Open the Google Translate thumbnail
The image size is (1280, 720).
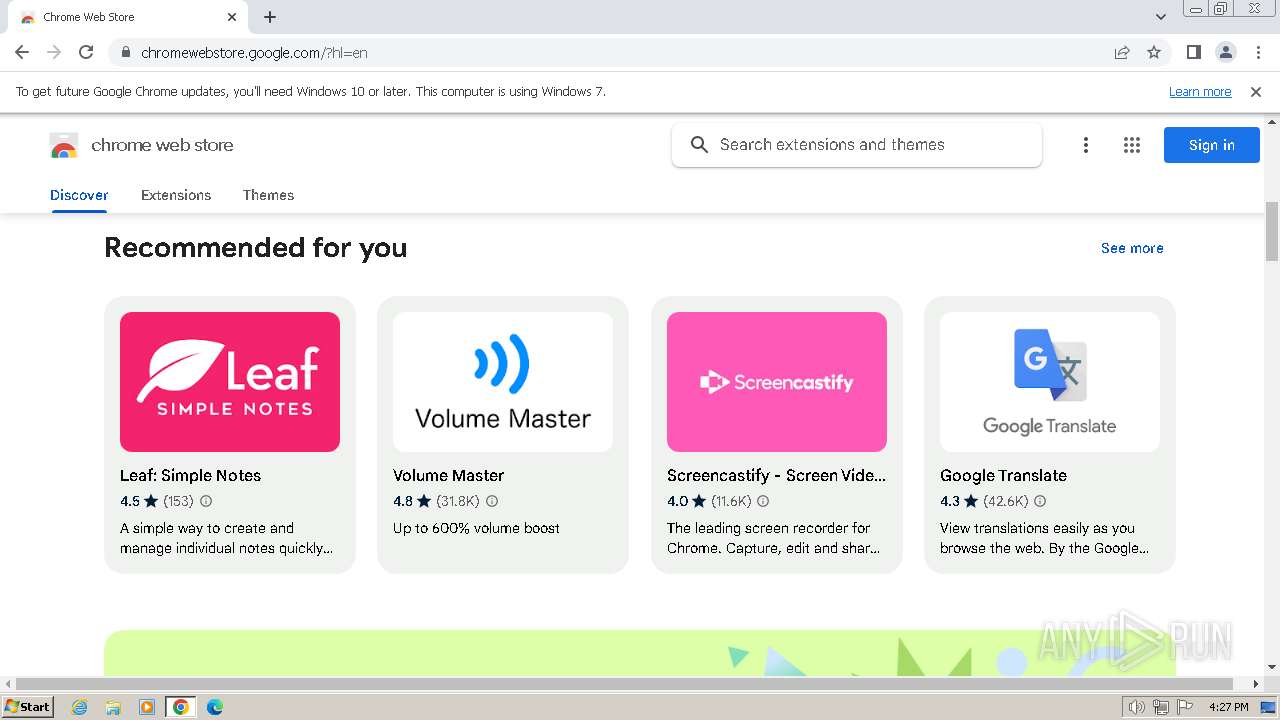[1050, 382]
